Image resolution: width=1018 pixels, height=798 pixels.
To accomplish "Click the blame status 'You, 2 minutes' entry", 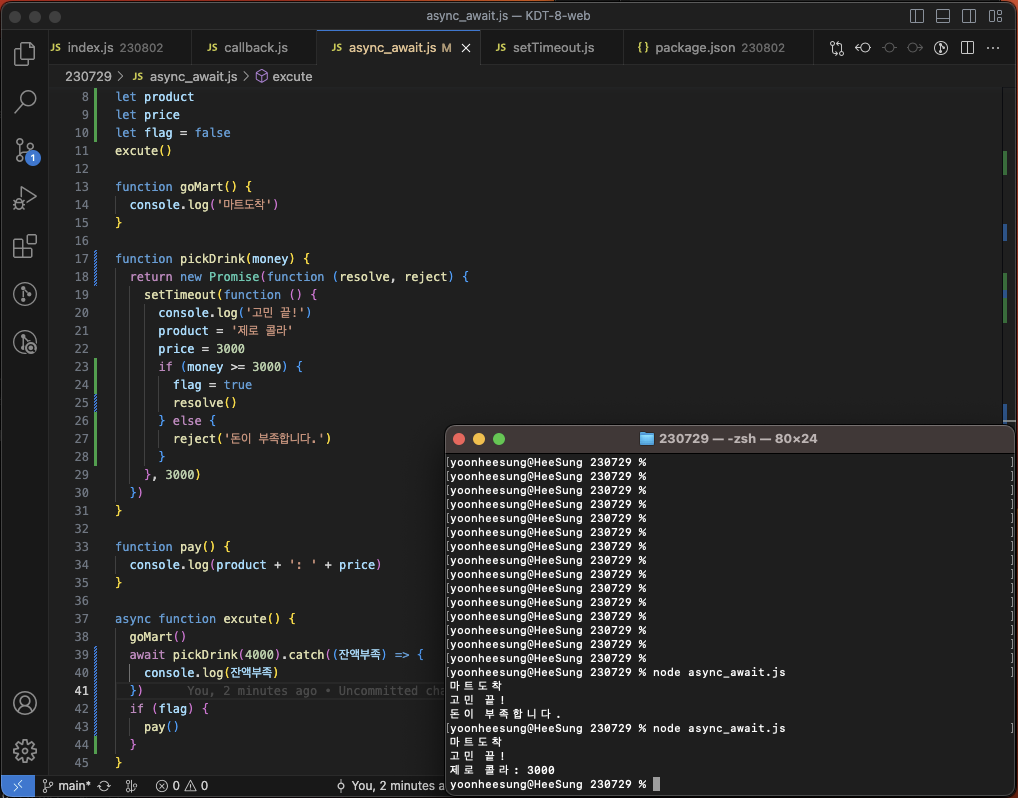I will click(390, 786).
